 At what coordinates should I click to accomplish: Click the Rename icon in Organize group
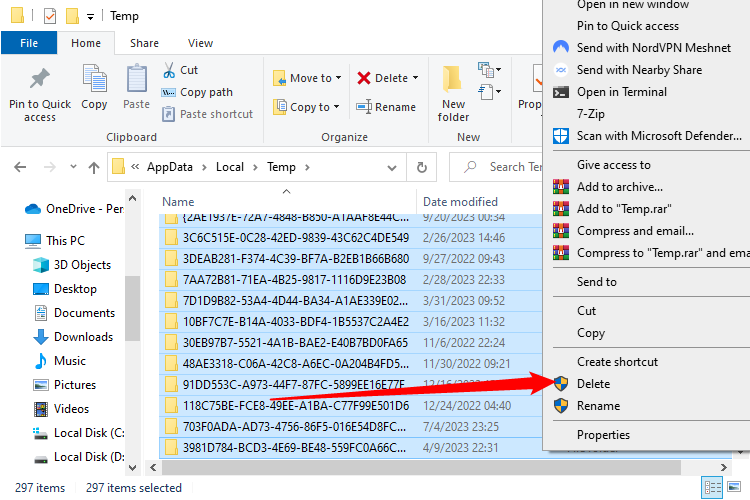pos(365,107)
